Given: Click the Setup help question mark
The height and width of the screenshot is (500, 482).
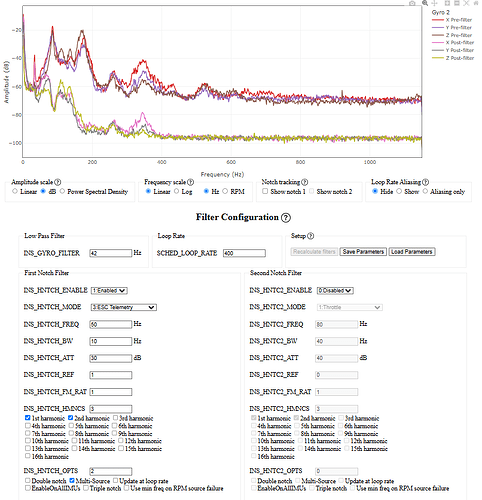Looking at the screenshot, I should (x=311, y=236).
